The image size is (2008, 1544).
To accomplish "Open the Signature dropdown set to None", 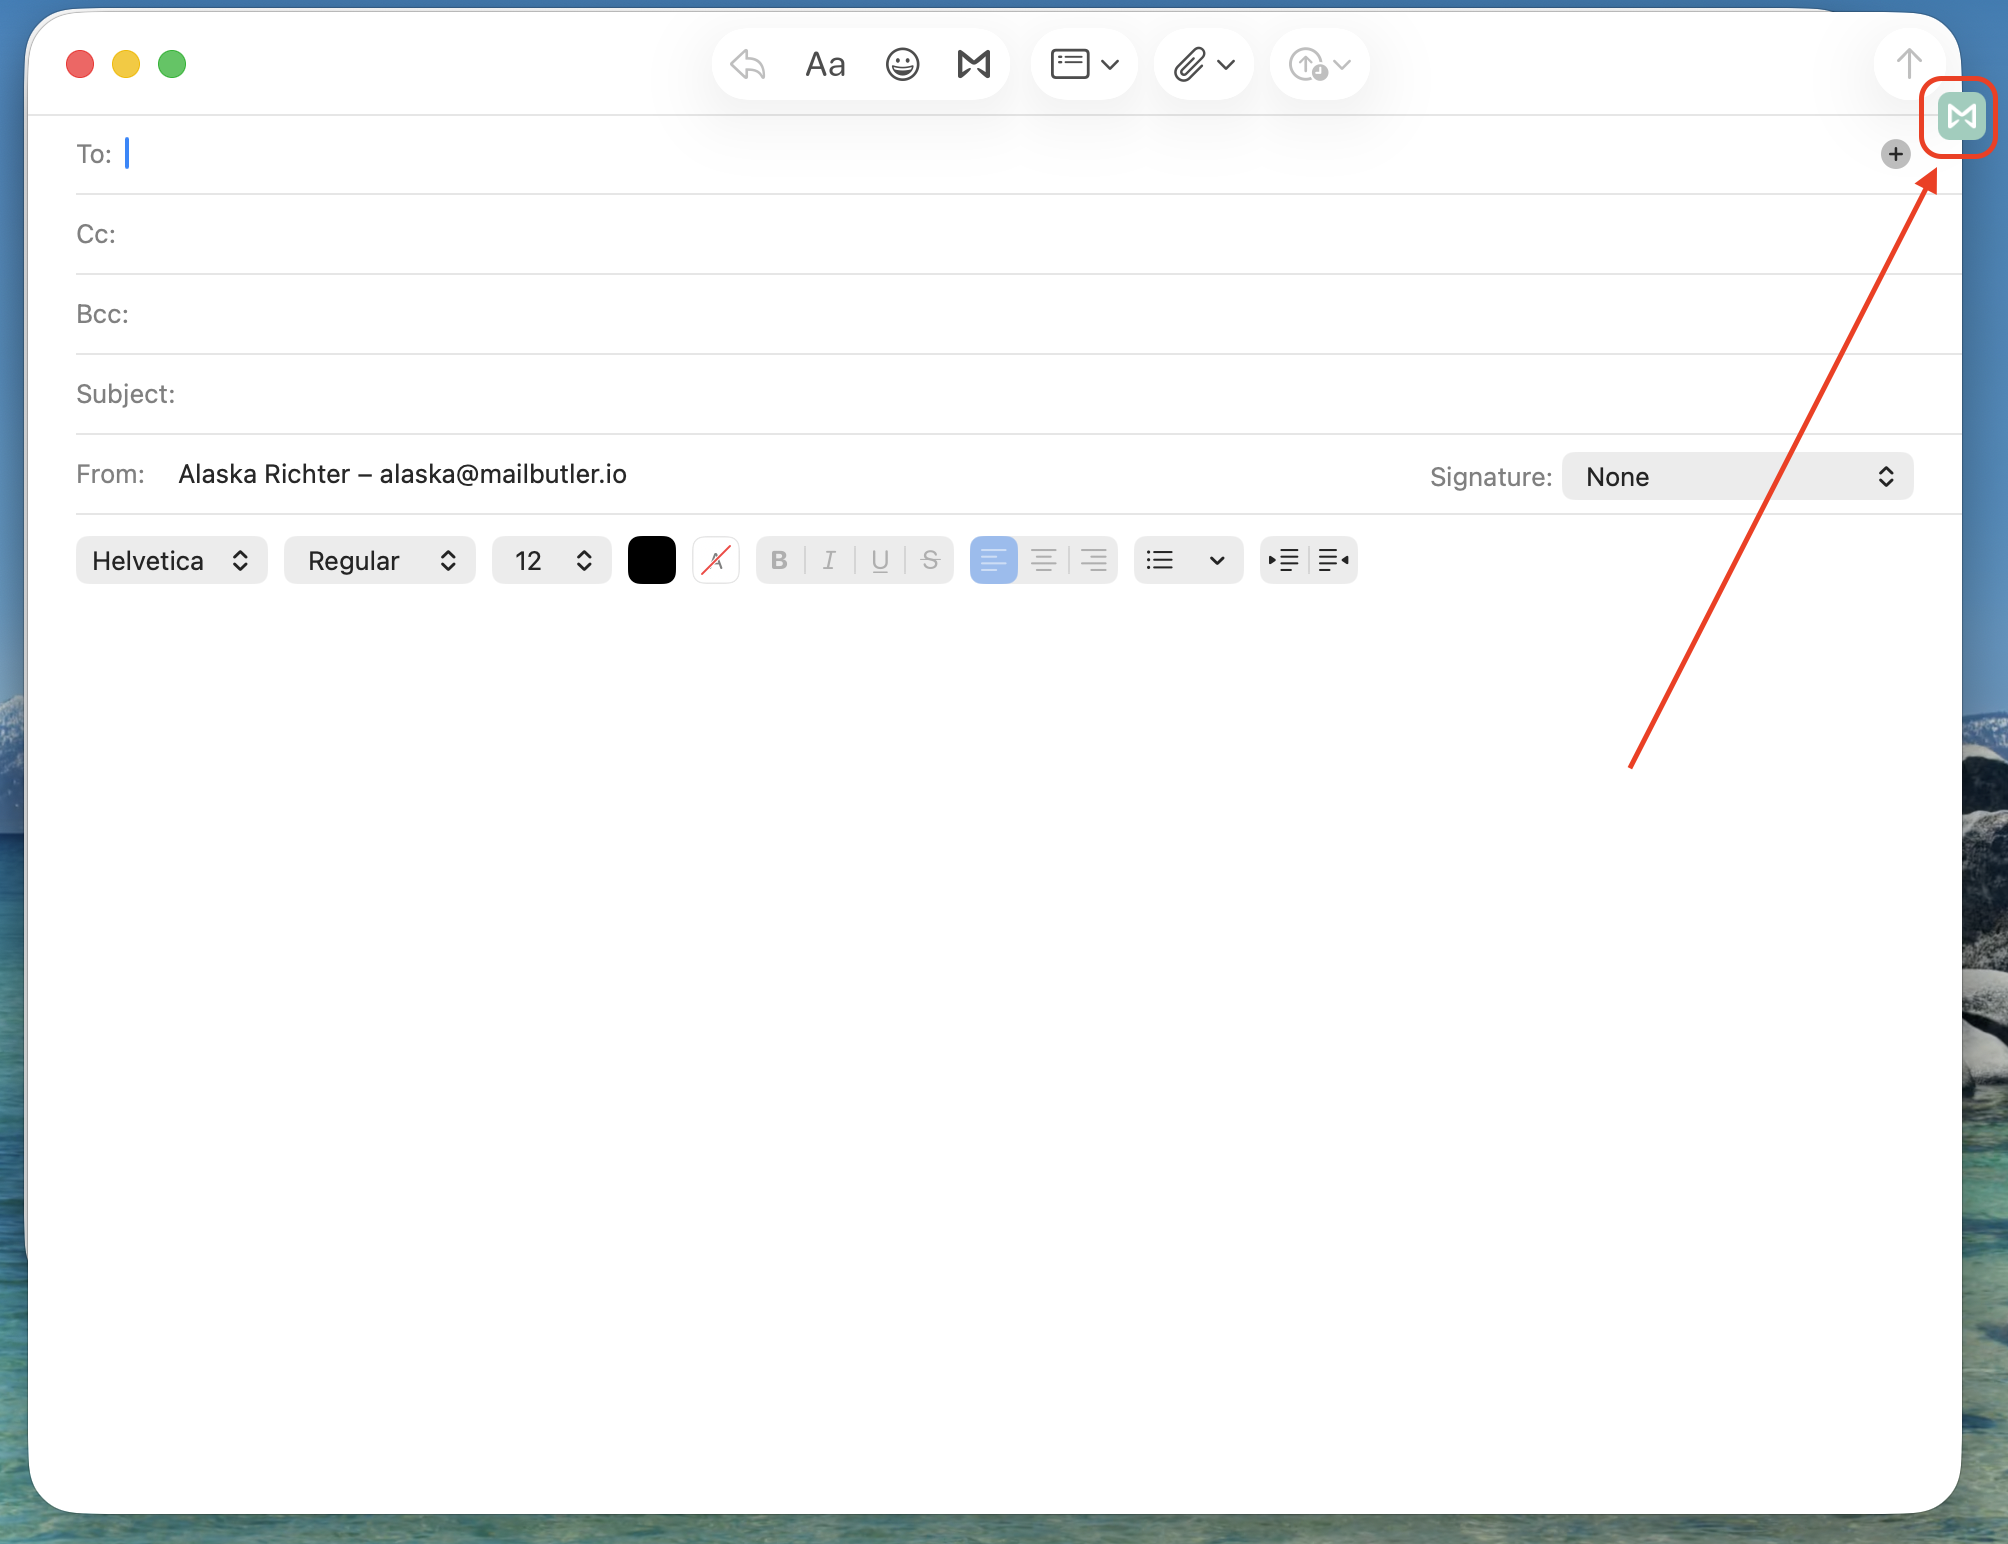I will pyautogui.click(x=1737, y=477).
